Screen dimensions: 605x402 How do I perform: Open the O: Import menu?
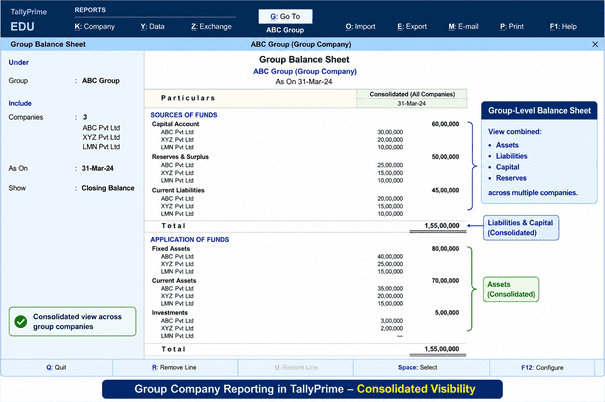[360, 27]
